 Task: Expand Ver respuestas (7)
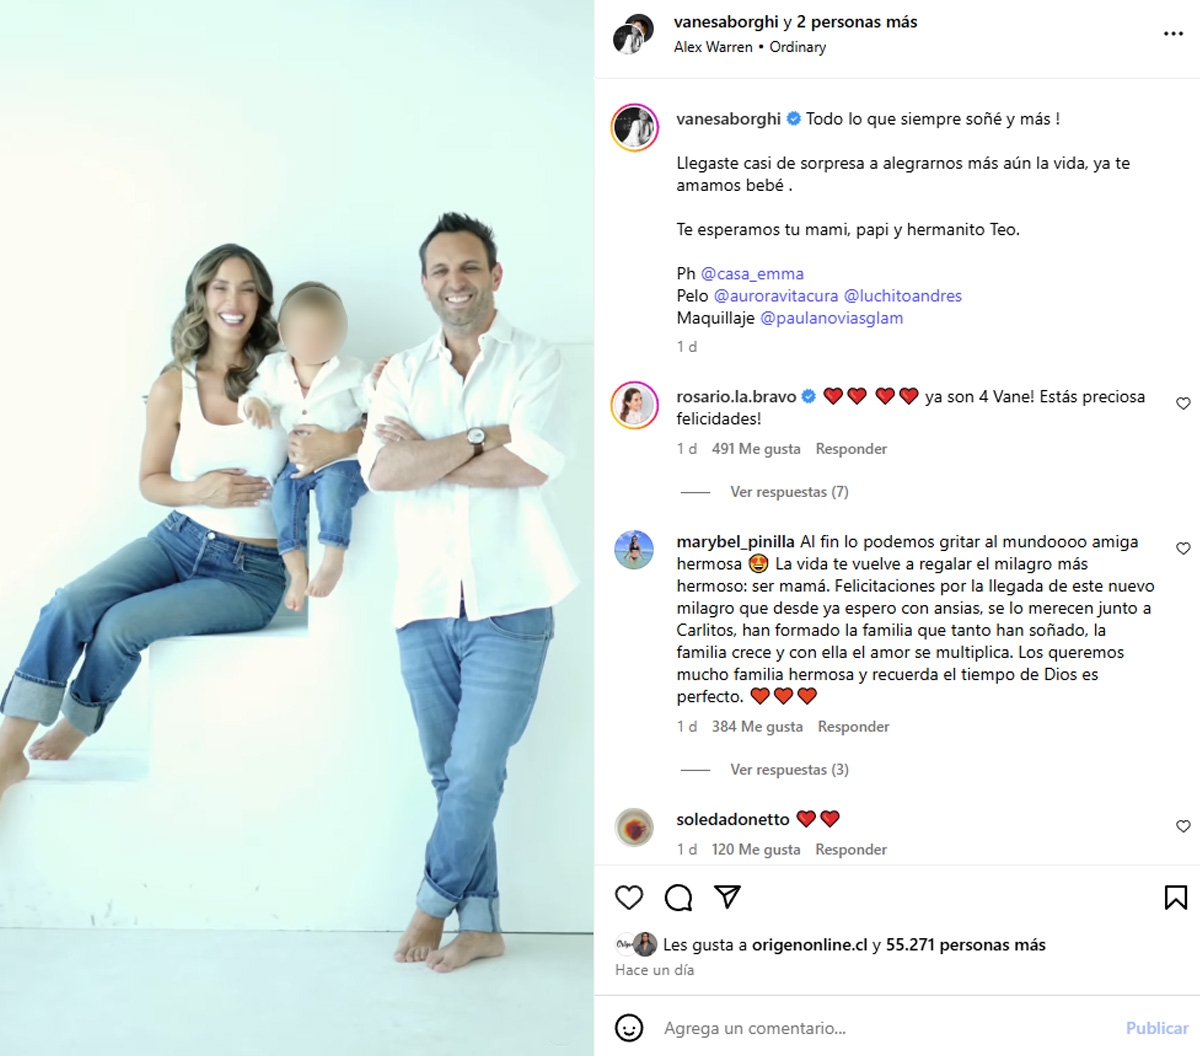click(x=789, y=492)
